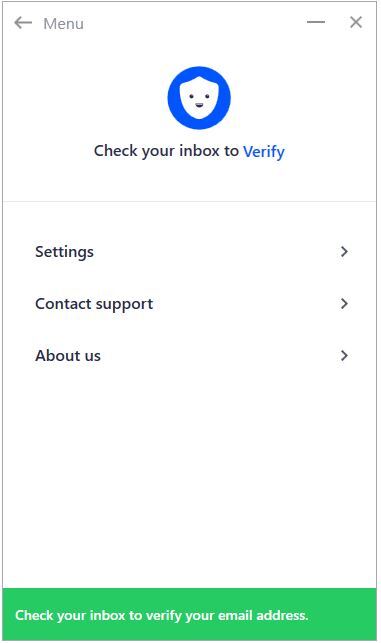Select the Contact support entry
The width and height of the screenshot is (381, 643).
192,303
